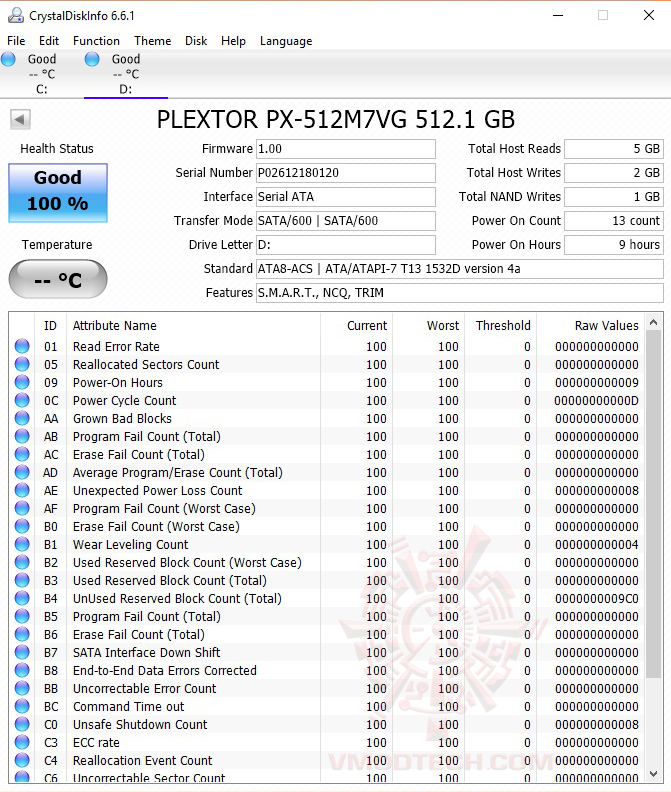Click the Firmware field showing 1.00

pyautogui.click(x=346, y=149)
